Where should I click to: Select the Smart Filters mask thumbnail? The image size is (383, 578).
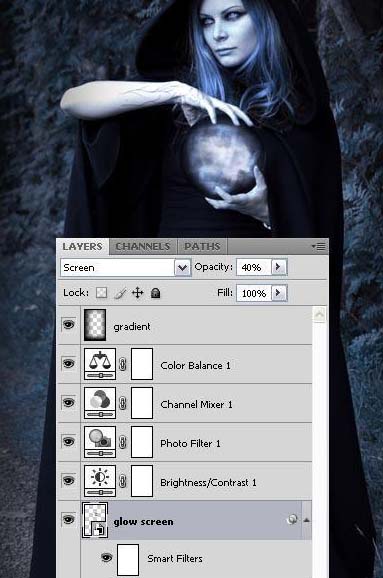click(x=128, y=560)
